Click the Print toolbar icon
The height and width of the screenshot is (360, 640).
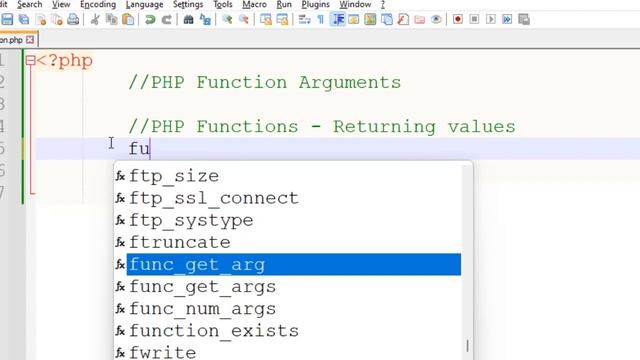(x=73, y=19)
